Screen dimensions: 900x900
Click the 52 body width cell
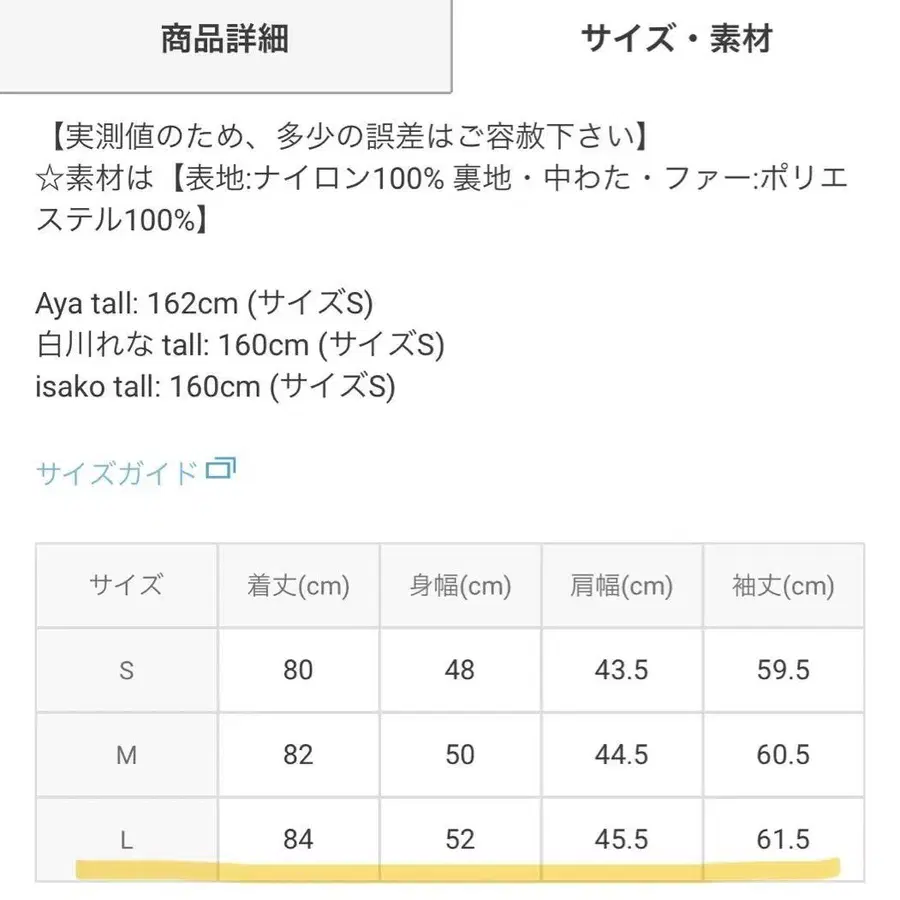pos(460,840)
